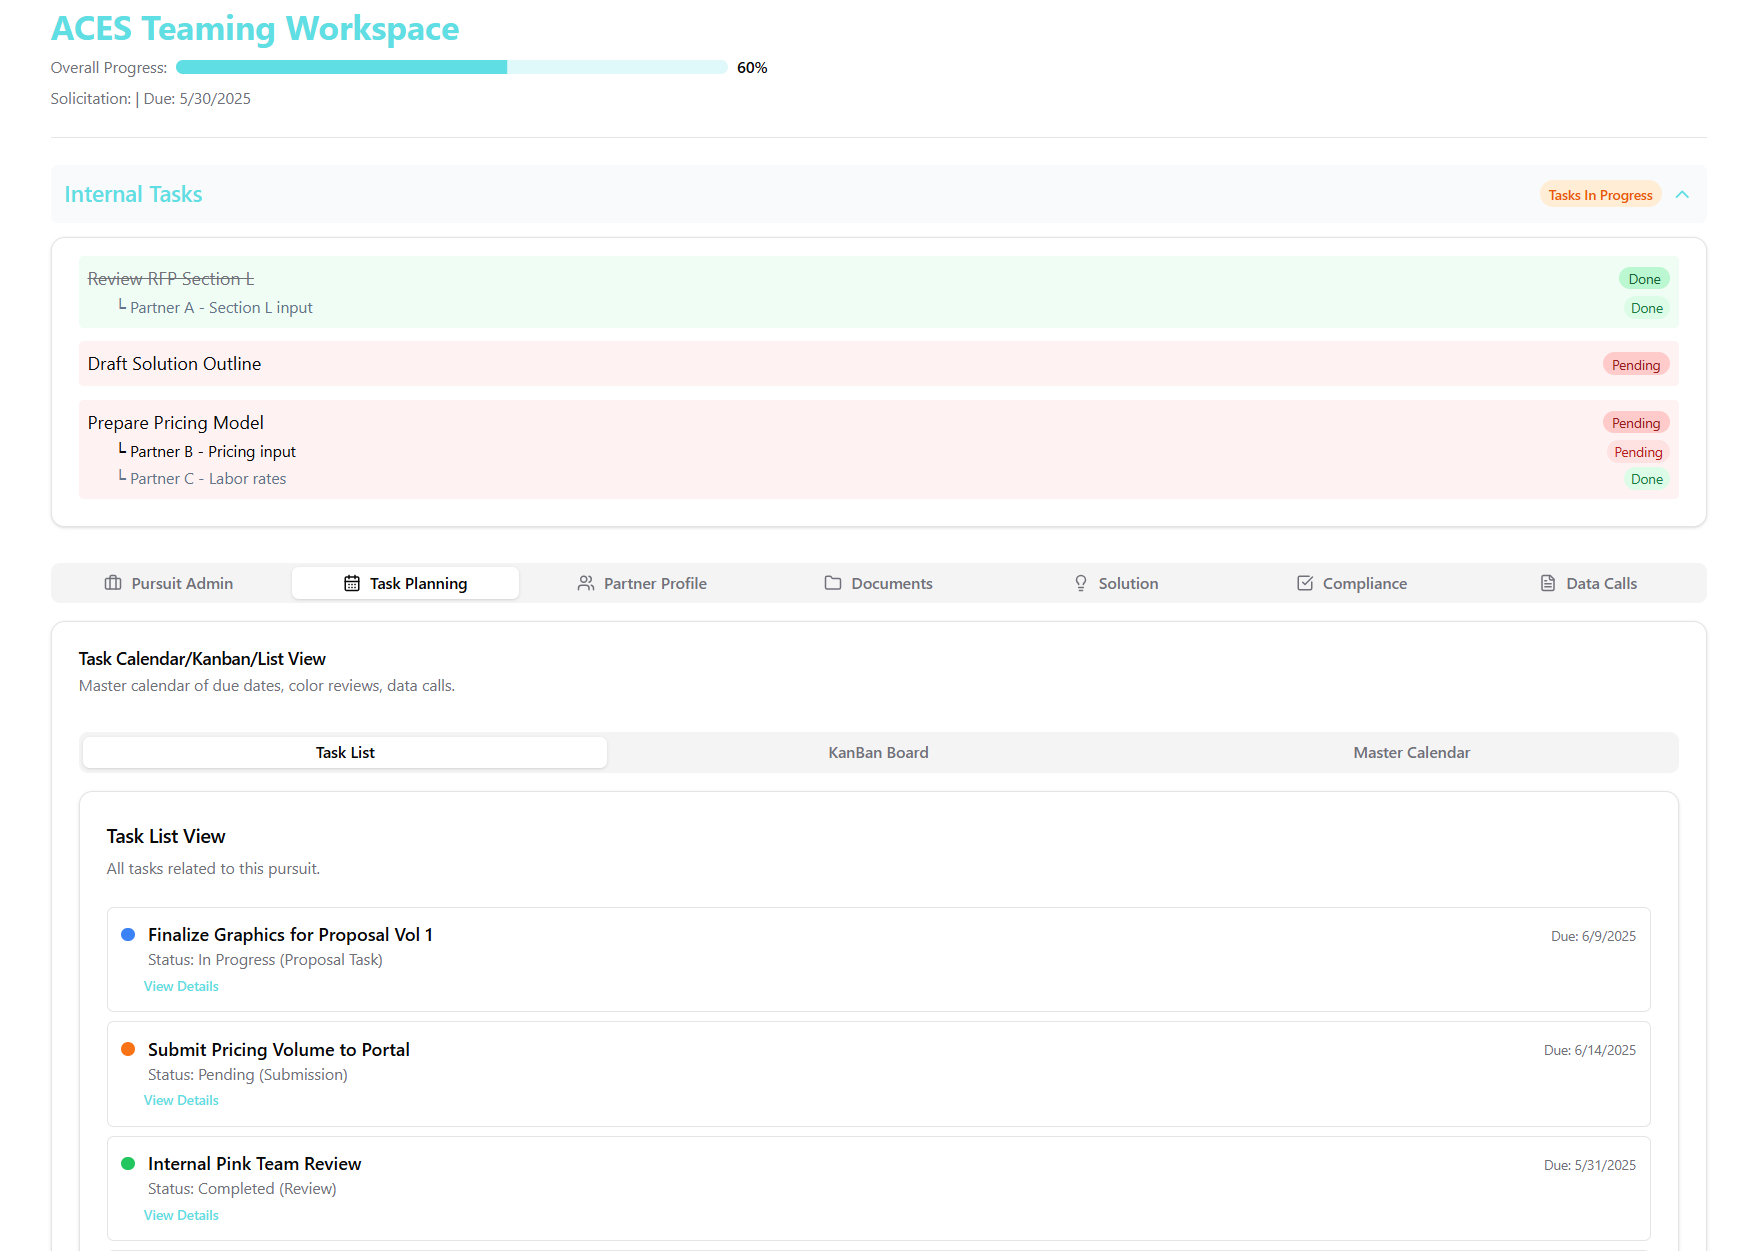Viewport: 1741px width, 1251px height.
Task: Click the Overall Progress bar
Action: coord(451,67)
